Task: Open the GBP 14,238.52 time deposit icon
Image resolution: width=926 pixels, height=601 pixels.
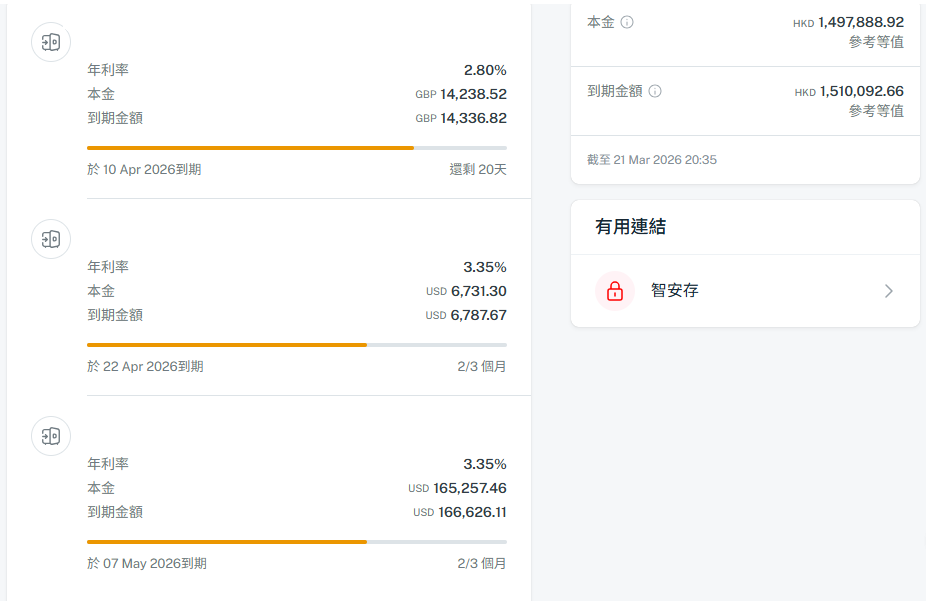Action: click(x=51, y=42)
